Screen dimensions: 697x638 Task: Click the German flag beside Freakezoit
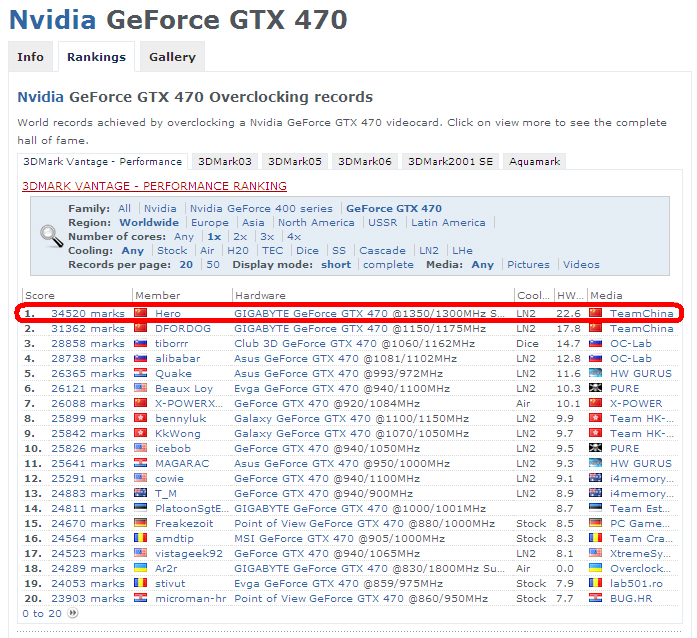click(x=140, y=523)
